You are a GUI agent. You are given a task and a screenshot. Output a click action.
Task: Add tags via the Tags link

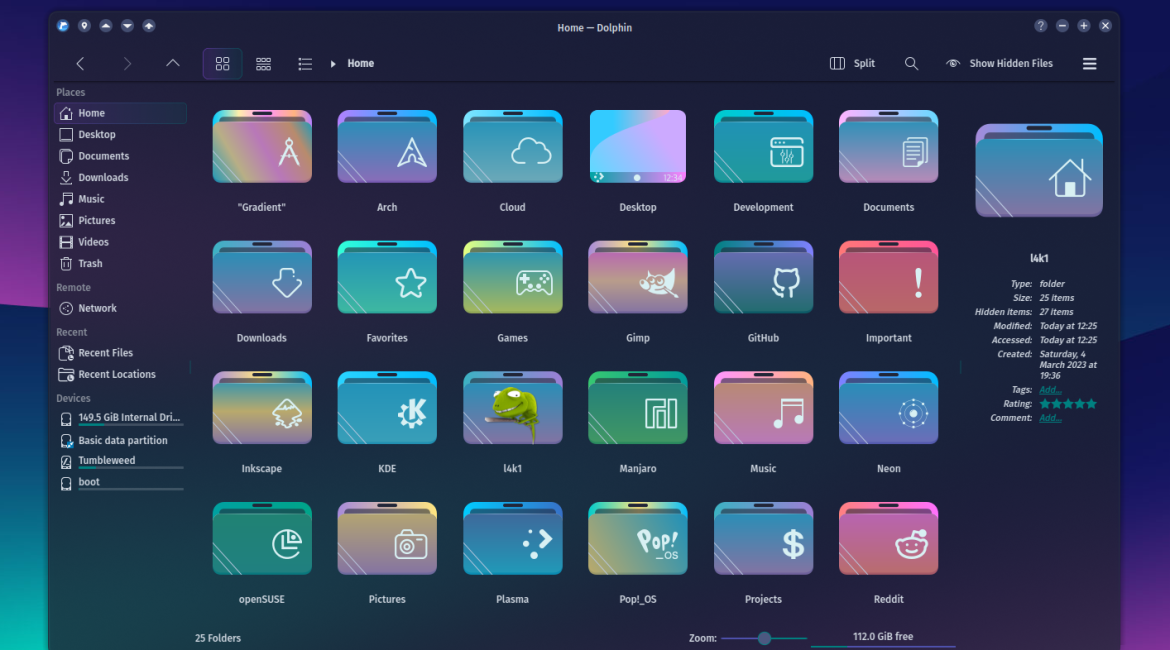(x=1050, y=390)
